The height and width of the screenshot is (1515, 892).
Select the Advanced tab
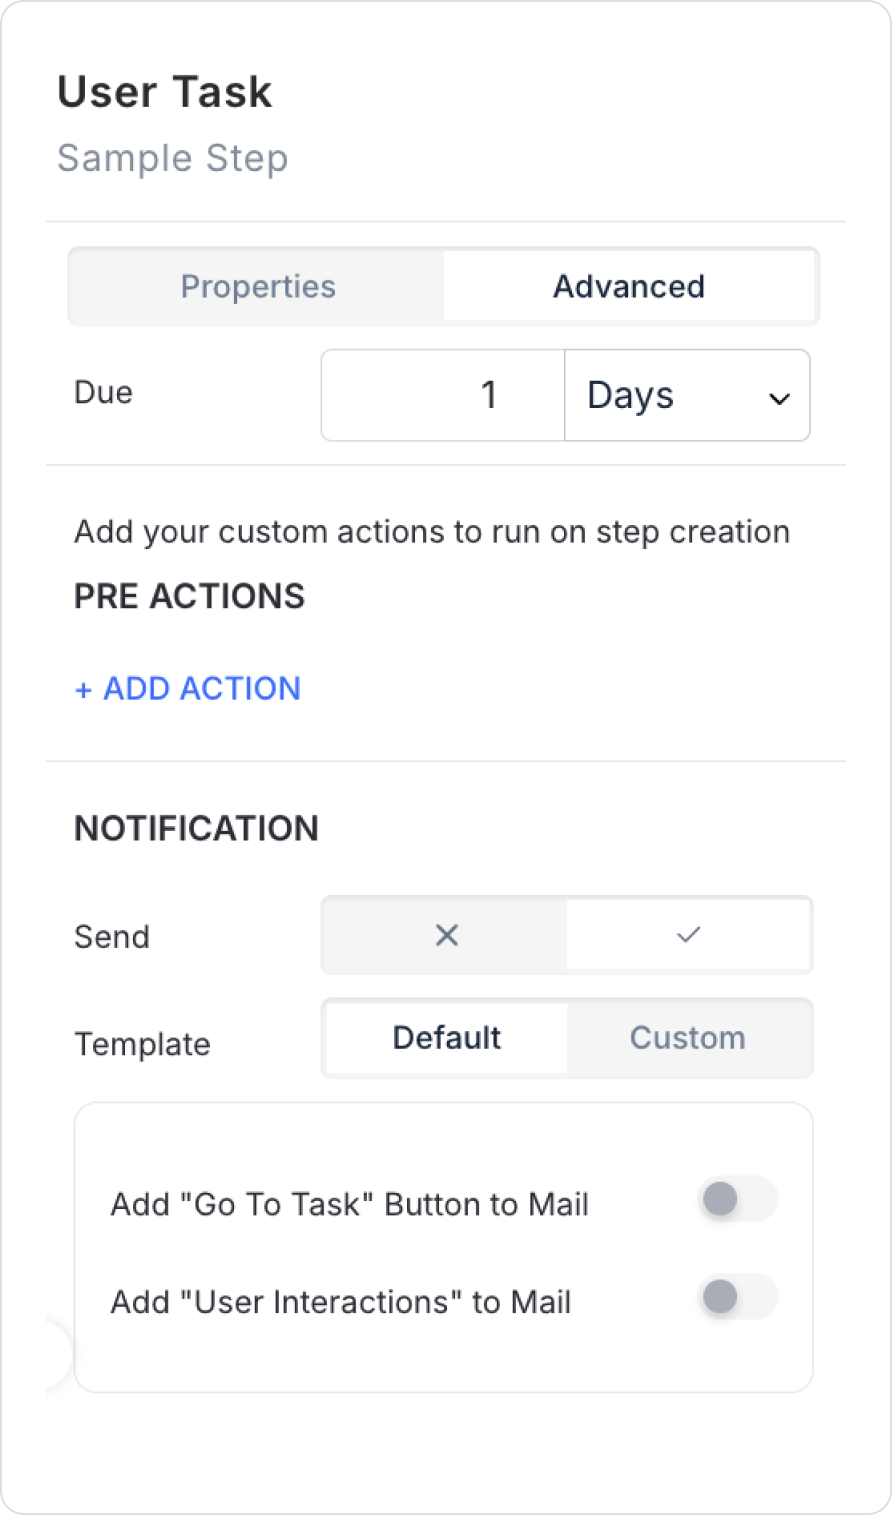(x=629, y=287)
